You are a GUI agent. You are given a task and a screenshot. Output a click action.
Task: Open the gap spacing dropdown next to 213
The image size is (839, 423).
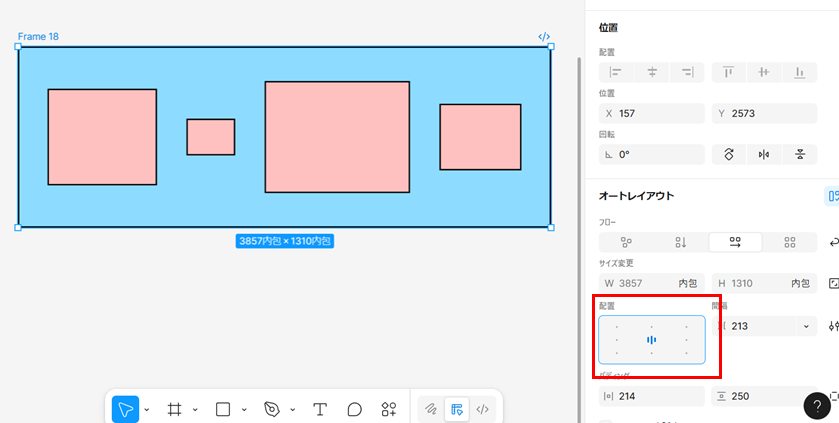click(x=806, y=326)
